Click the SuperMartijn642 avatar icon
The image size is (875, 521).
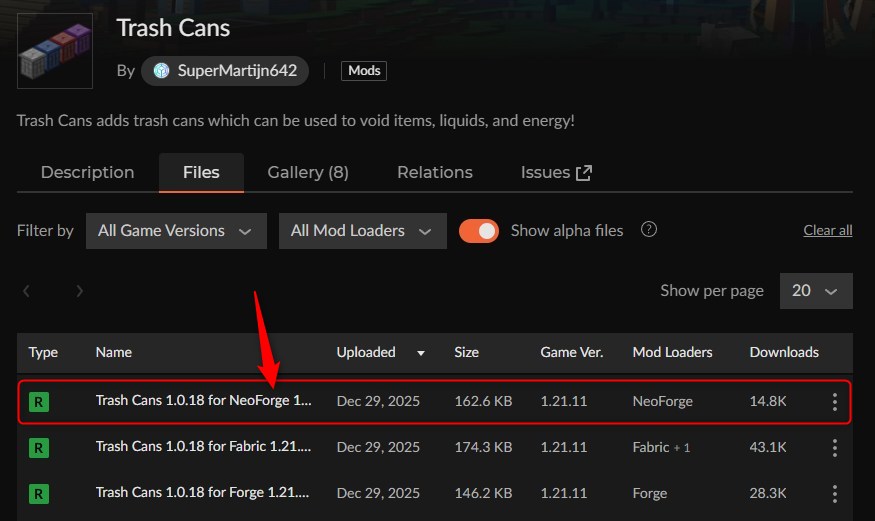[161, 71]
